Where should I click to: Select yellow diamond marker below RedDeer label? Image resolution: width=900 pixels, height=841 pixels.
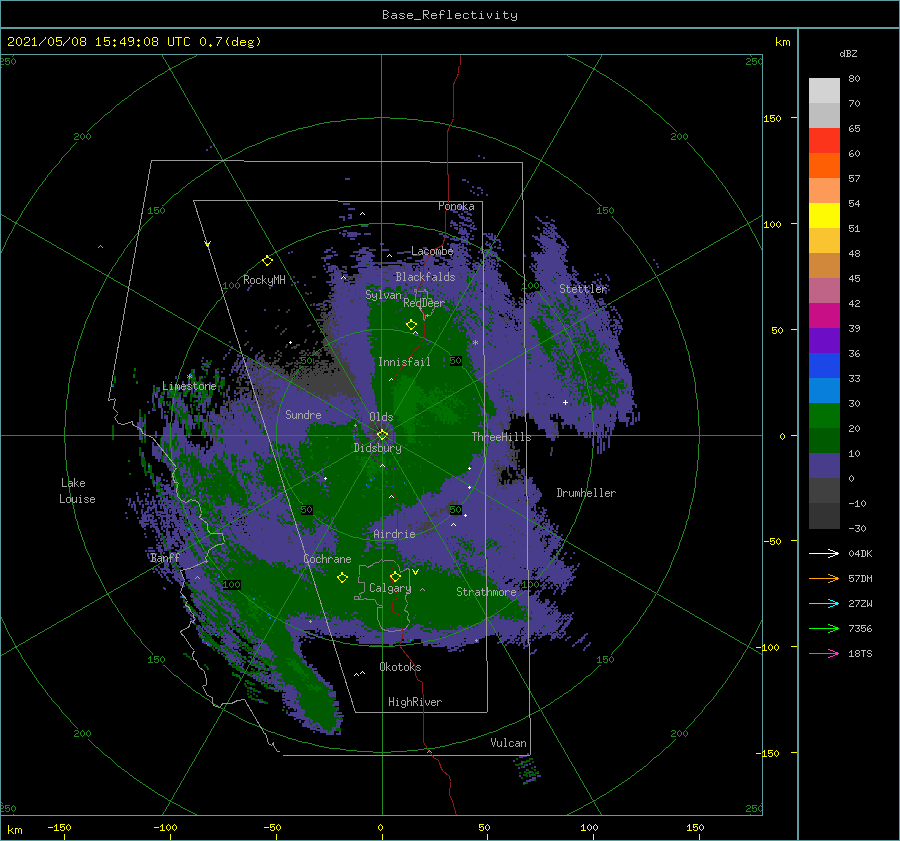(411, 325)
